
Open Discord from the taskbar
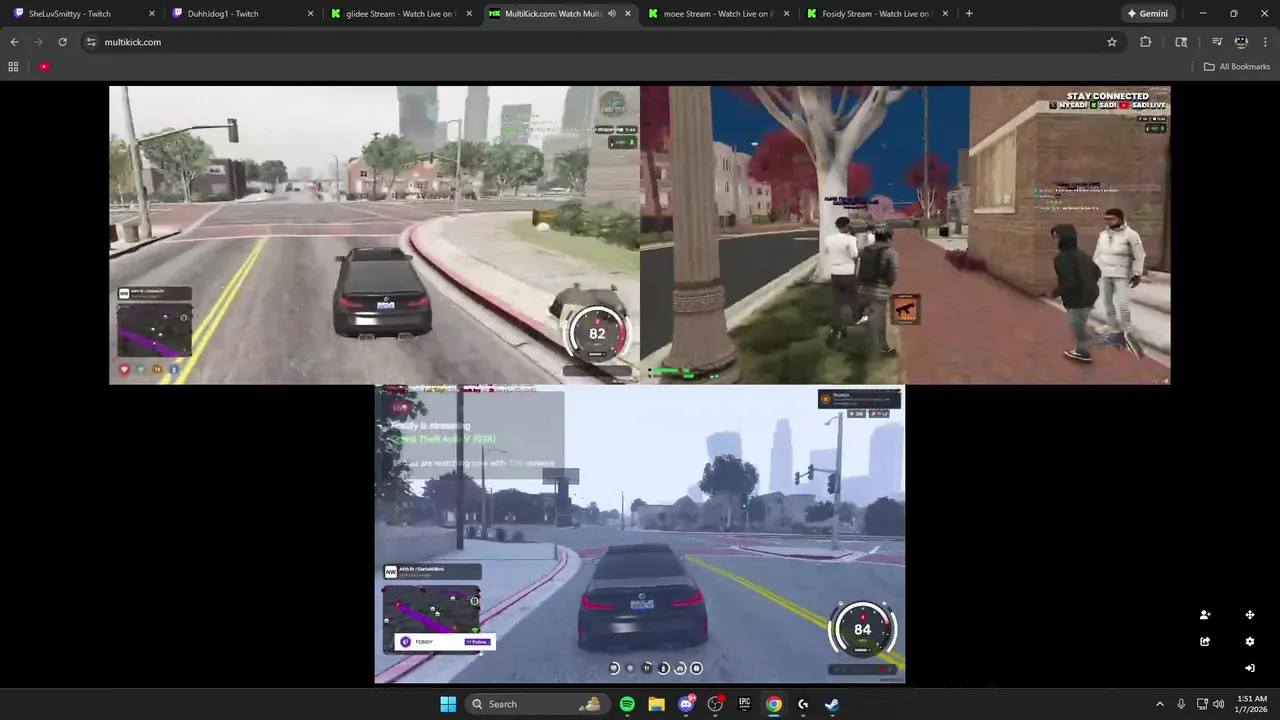pyautogui.click(x=686, y=704)
